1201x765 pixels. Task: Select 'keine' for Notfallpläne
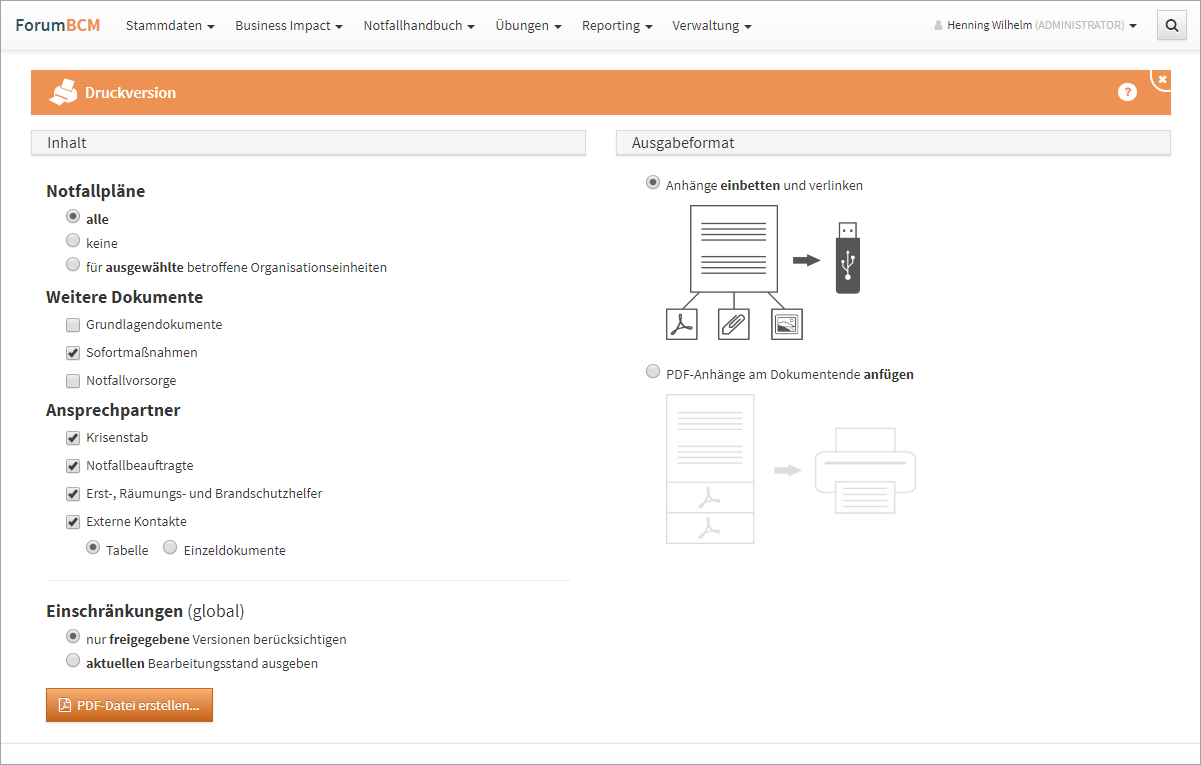click(x=73, y=241)
